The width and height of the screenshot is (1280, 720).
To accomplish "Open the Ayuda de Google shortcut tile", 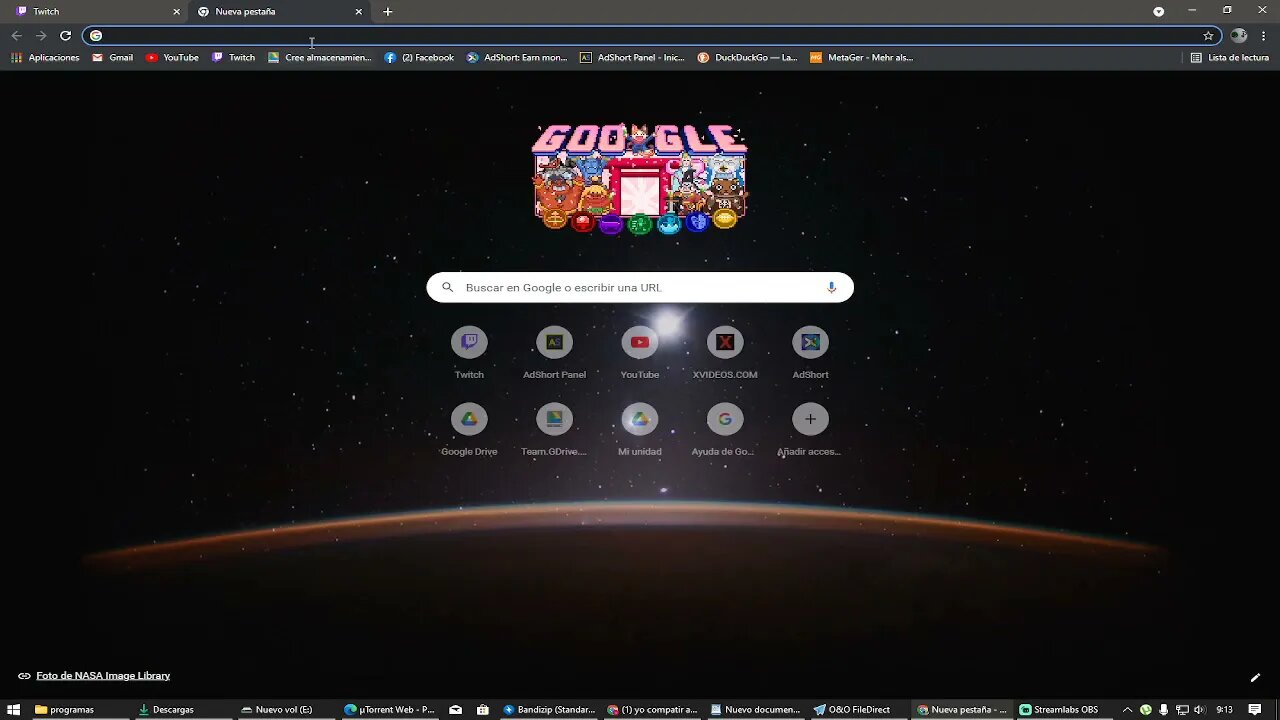I will [725, 430].
